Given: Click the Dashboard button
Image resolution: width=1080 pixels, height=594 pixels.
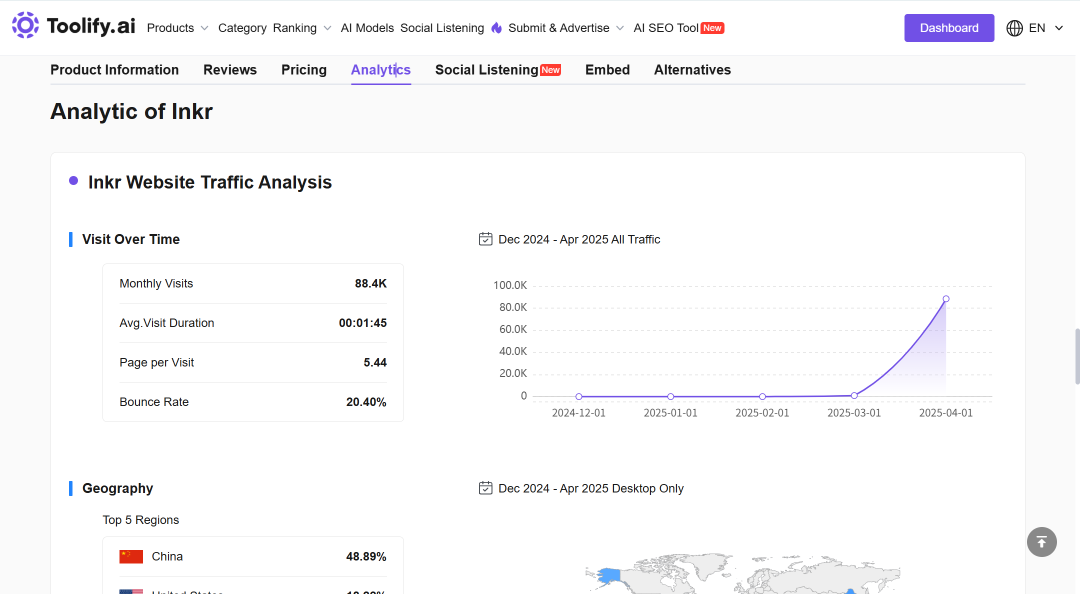Looking at the screenshot, I should coord(949,28).
